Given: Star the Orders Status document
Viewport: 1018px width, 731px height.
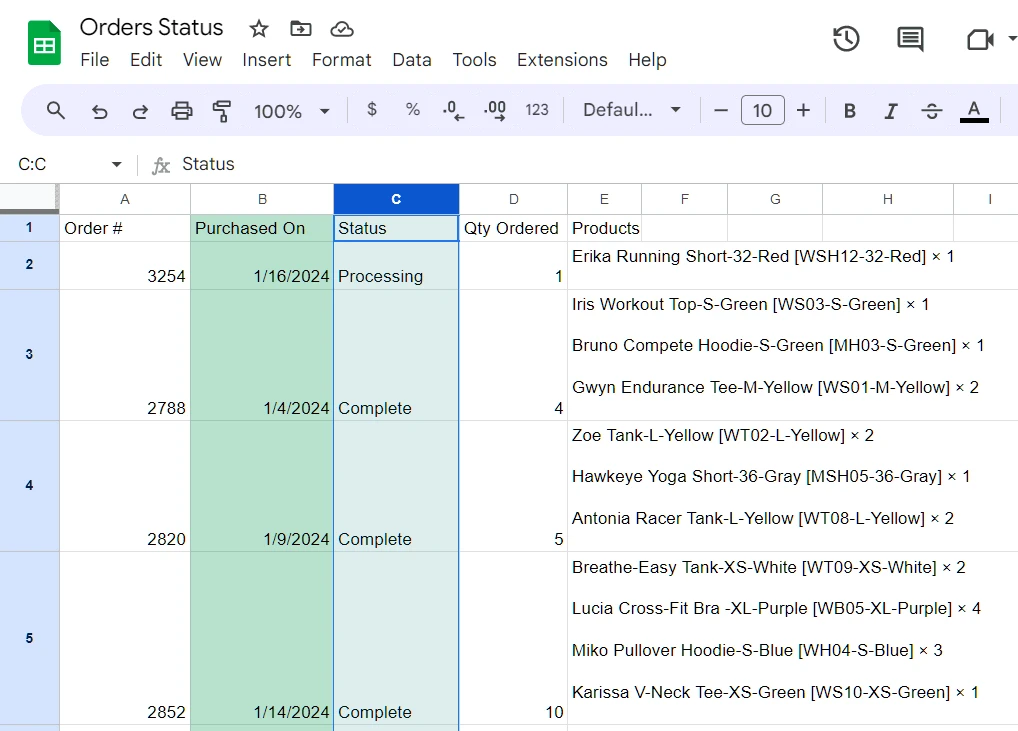Looking at the screenshot, I should (259, 28).
